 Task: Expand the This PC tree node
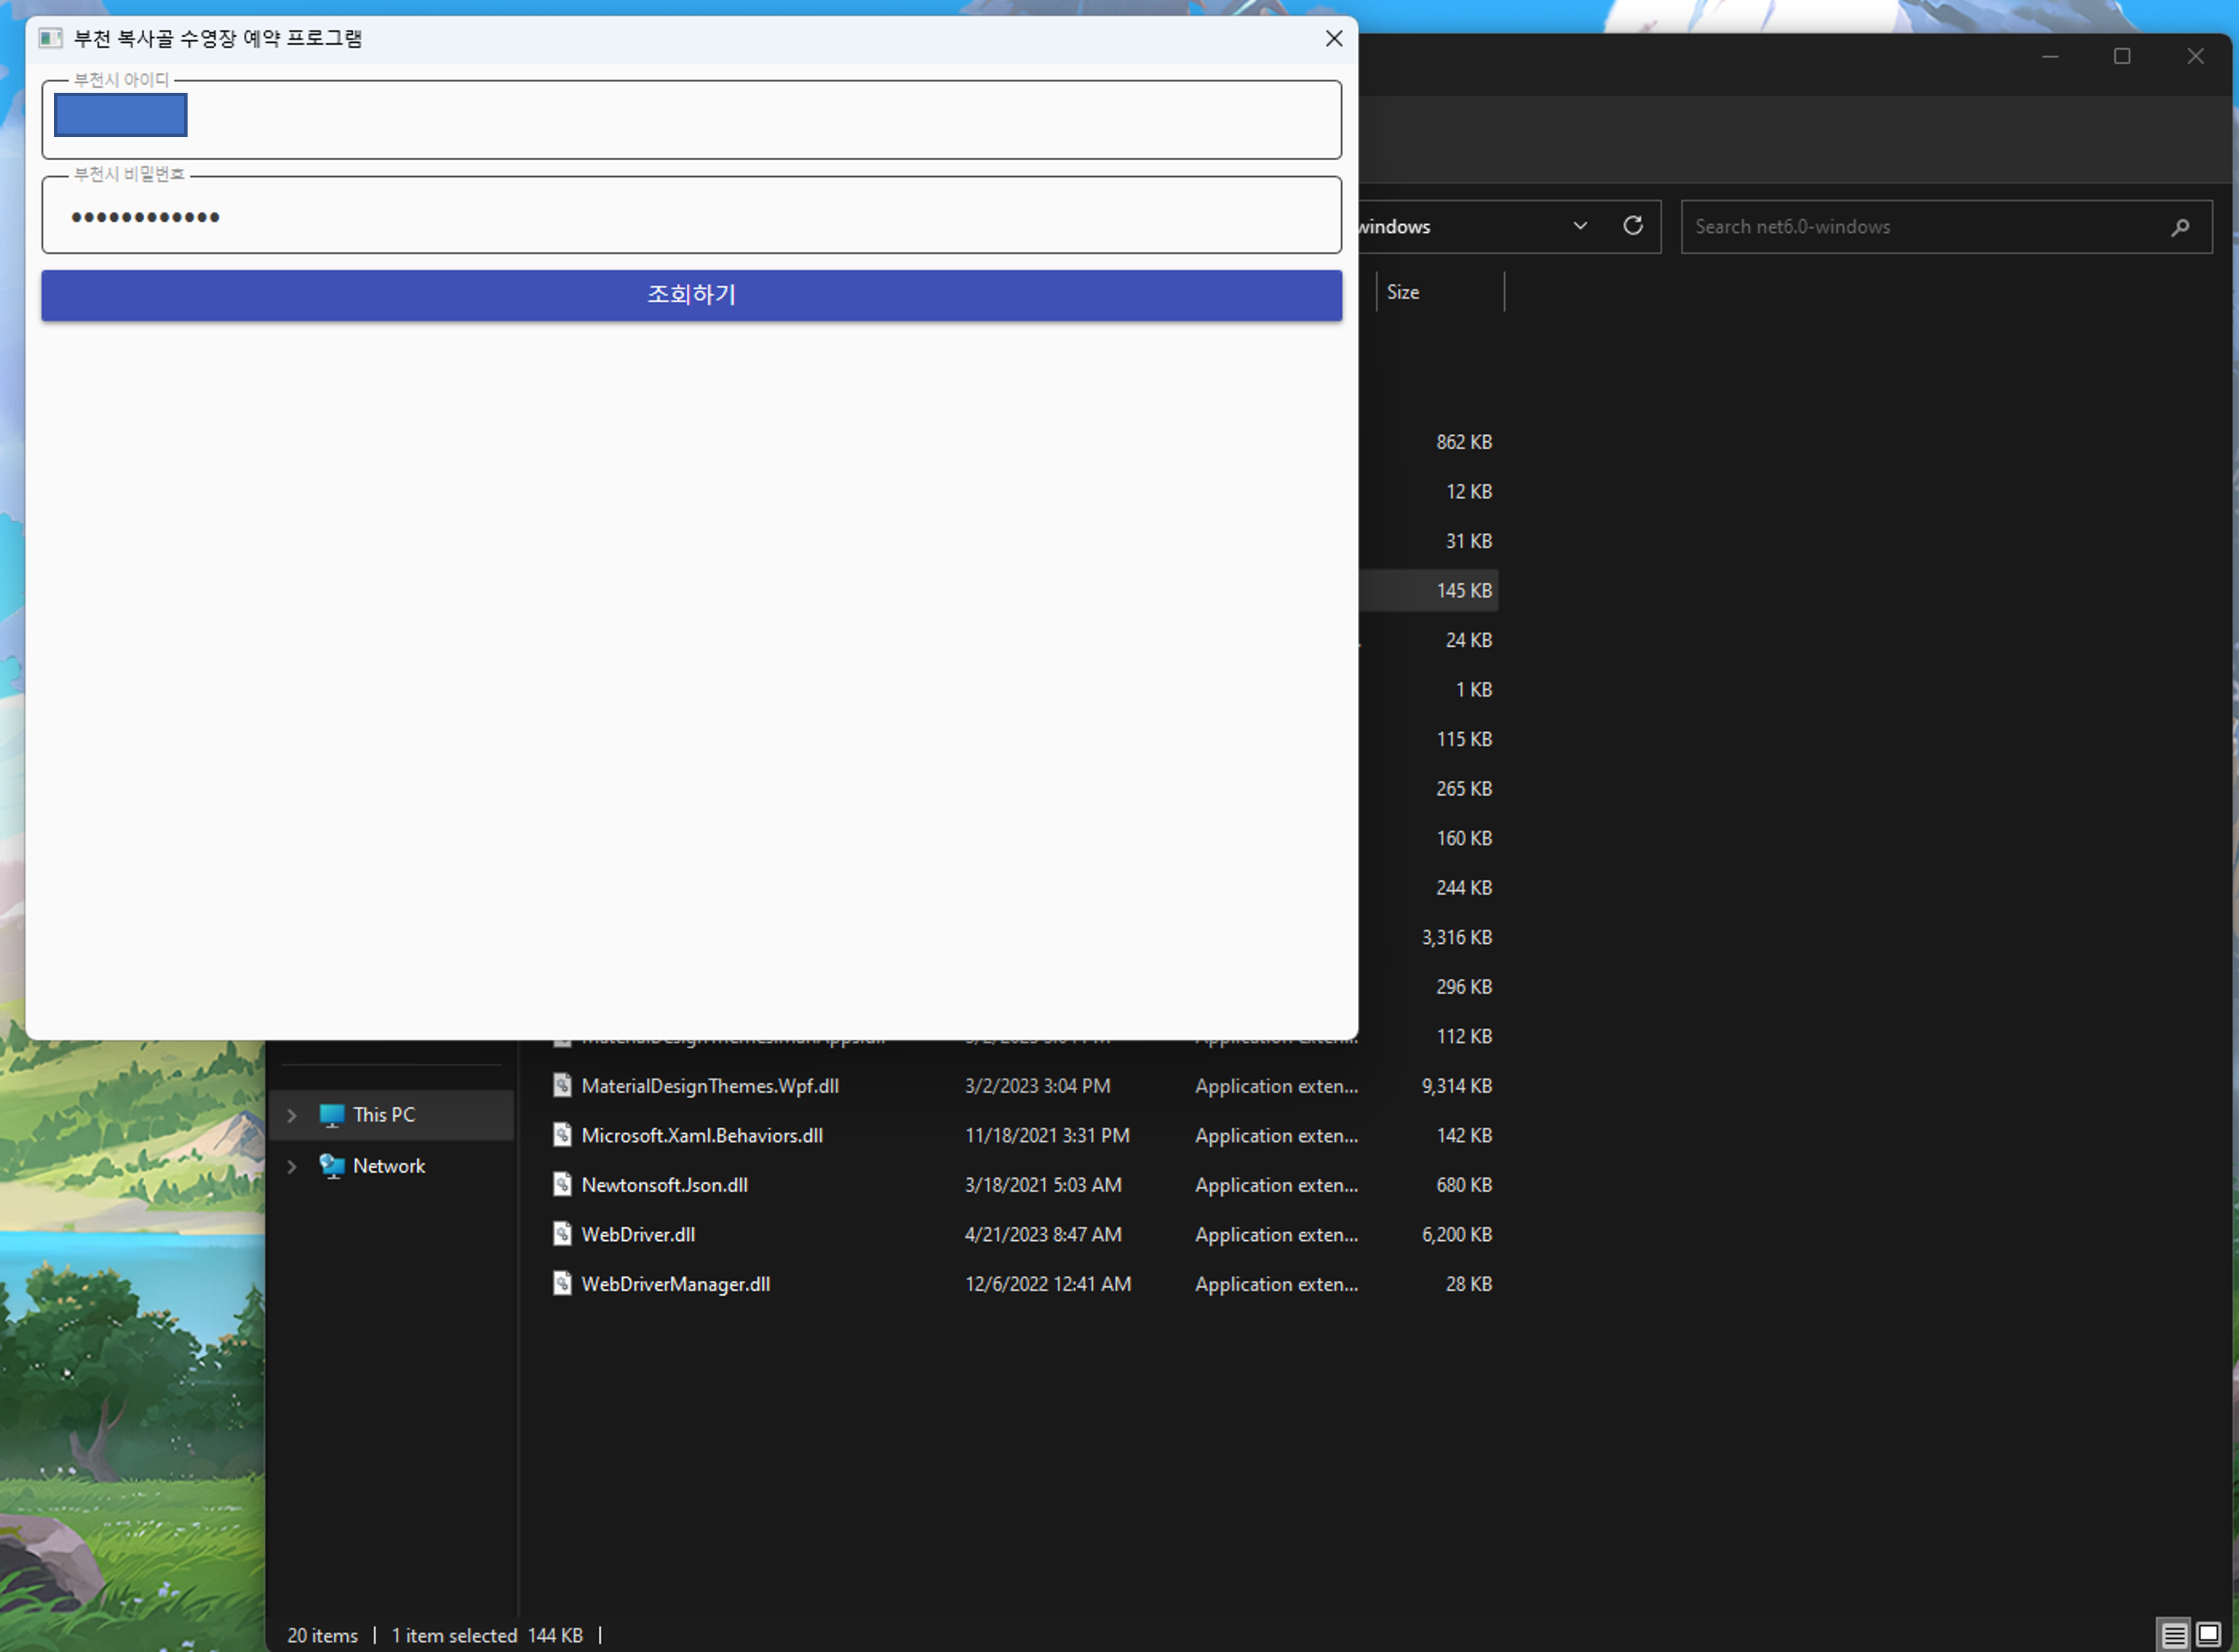coord(292,1115)
